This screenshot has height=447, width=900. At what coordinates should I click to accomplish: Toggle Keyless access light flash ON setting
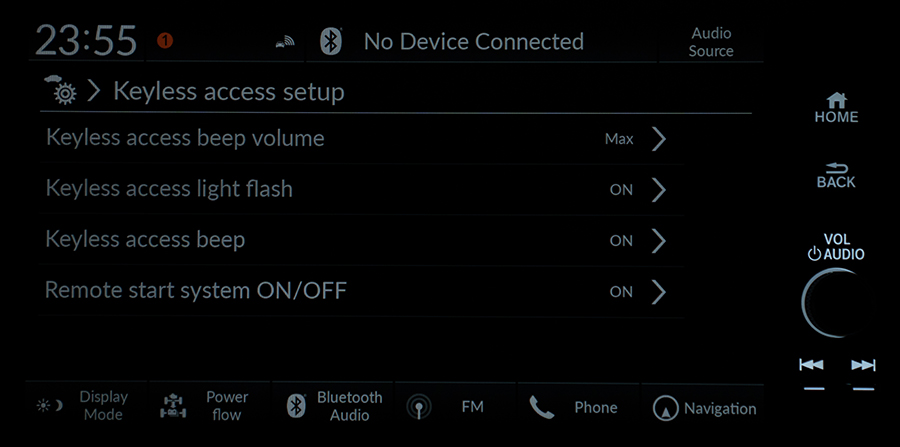pos(362,189)
